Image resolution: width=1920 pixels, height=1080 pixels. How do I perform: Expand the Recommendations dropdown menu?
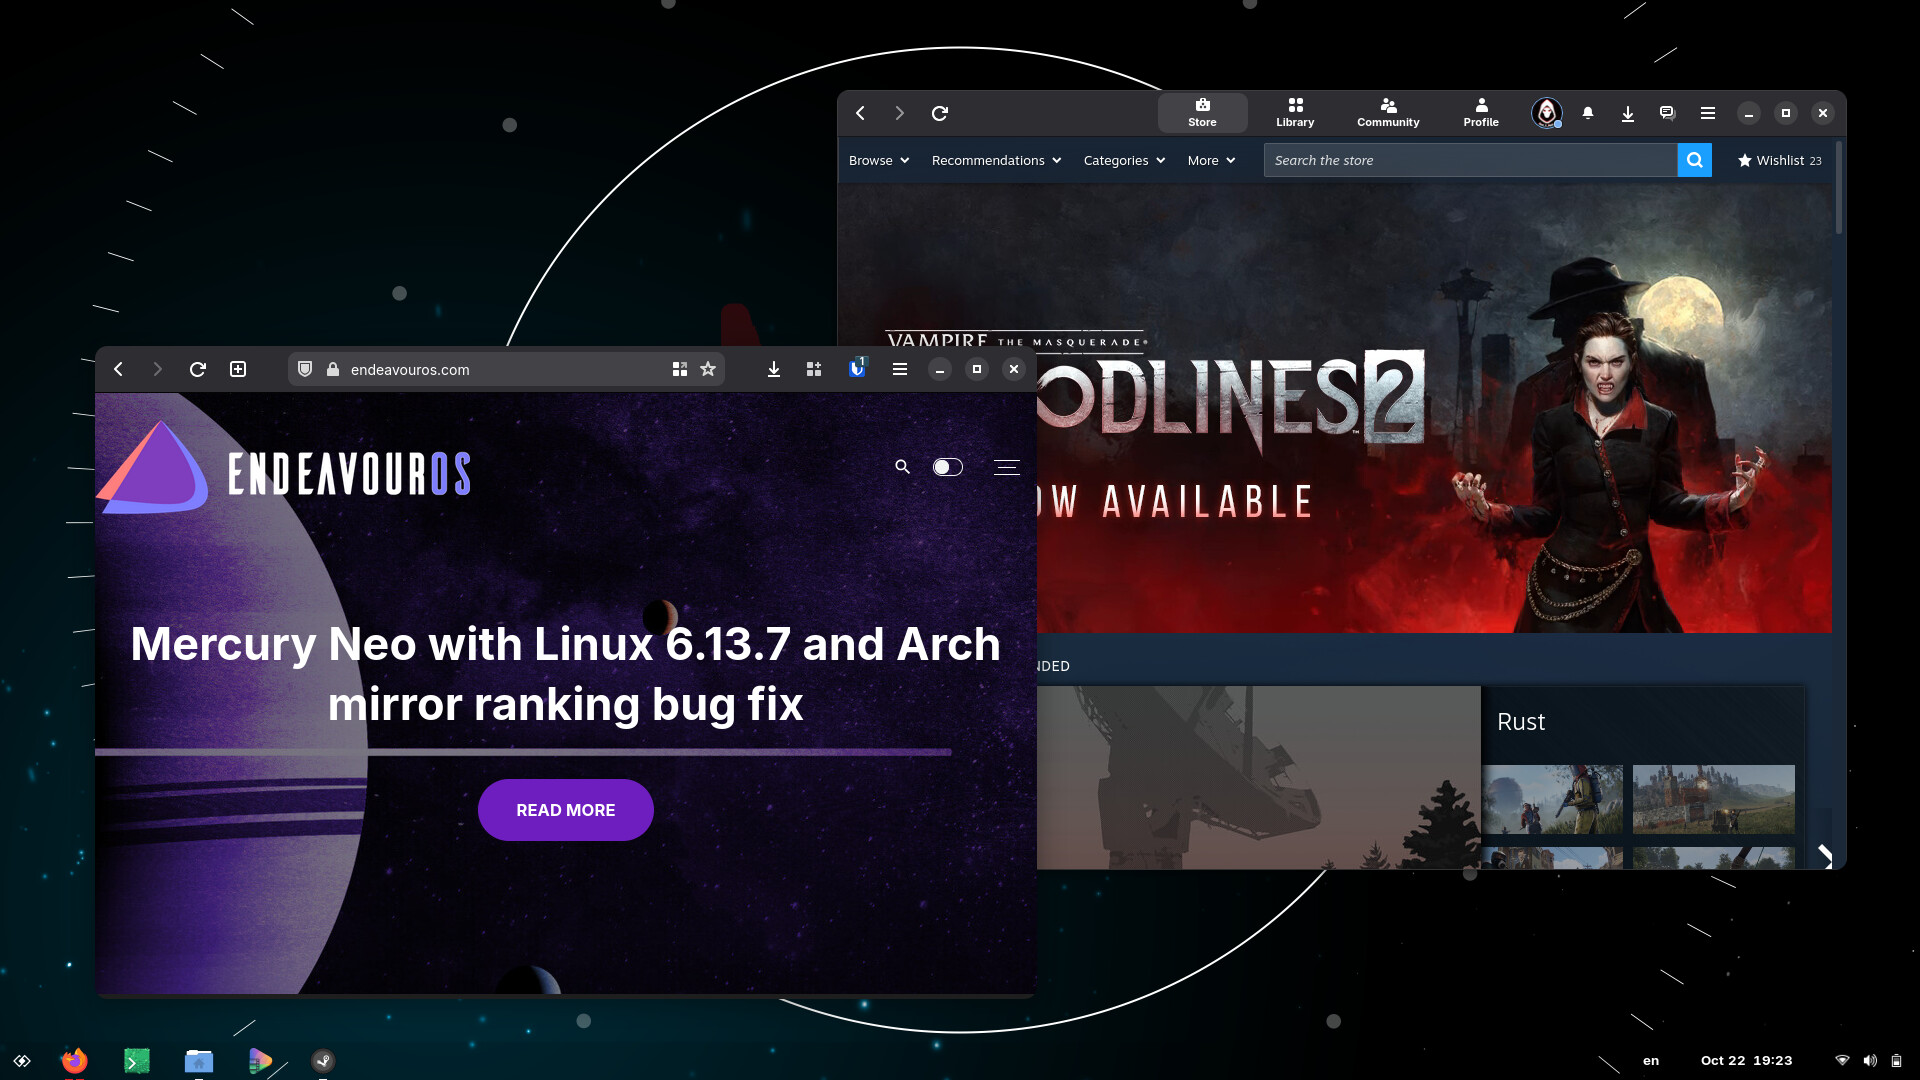pyautogui.click(x=996, y=160)
